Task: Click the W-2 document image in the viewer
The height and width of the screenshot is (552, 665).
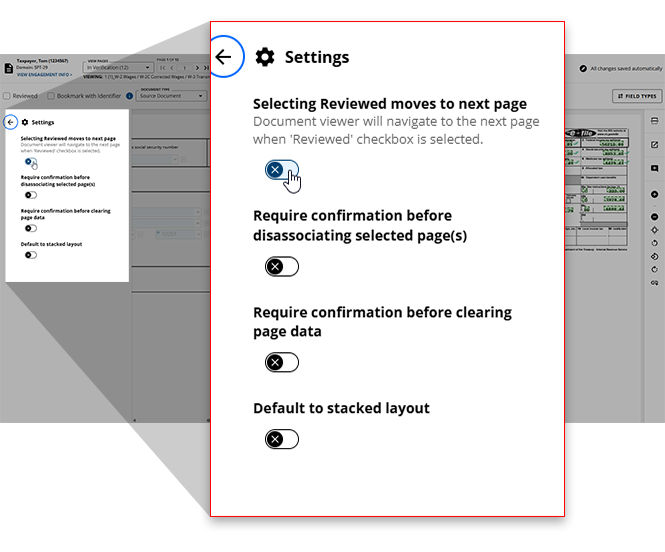Action: click(x=597, y=190)
